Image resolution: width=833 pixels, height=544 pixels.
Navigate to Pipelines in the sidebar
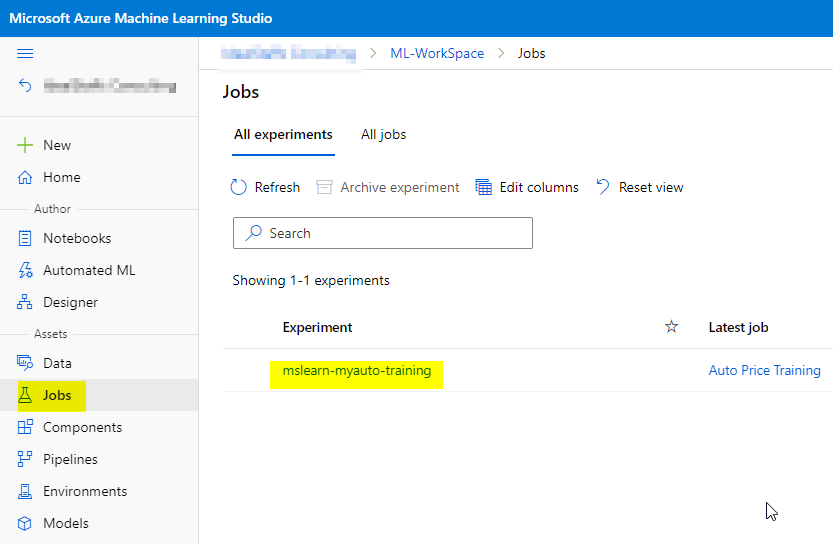[x=70, y=459]
